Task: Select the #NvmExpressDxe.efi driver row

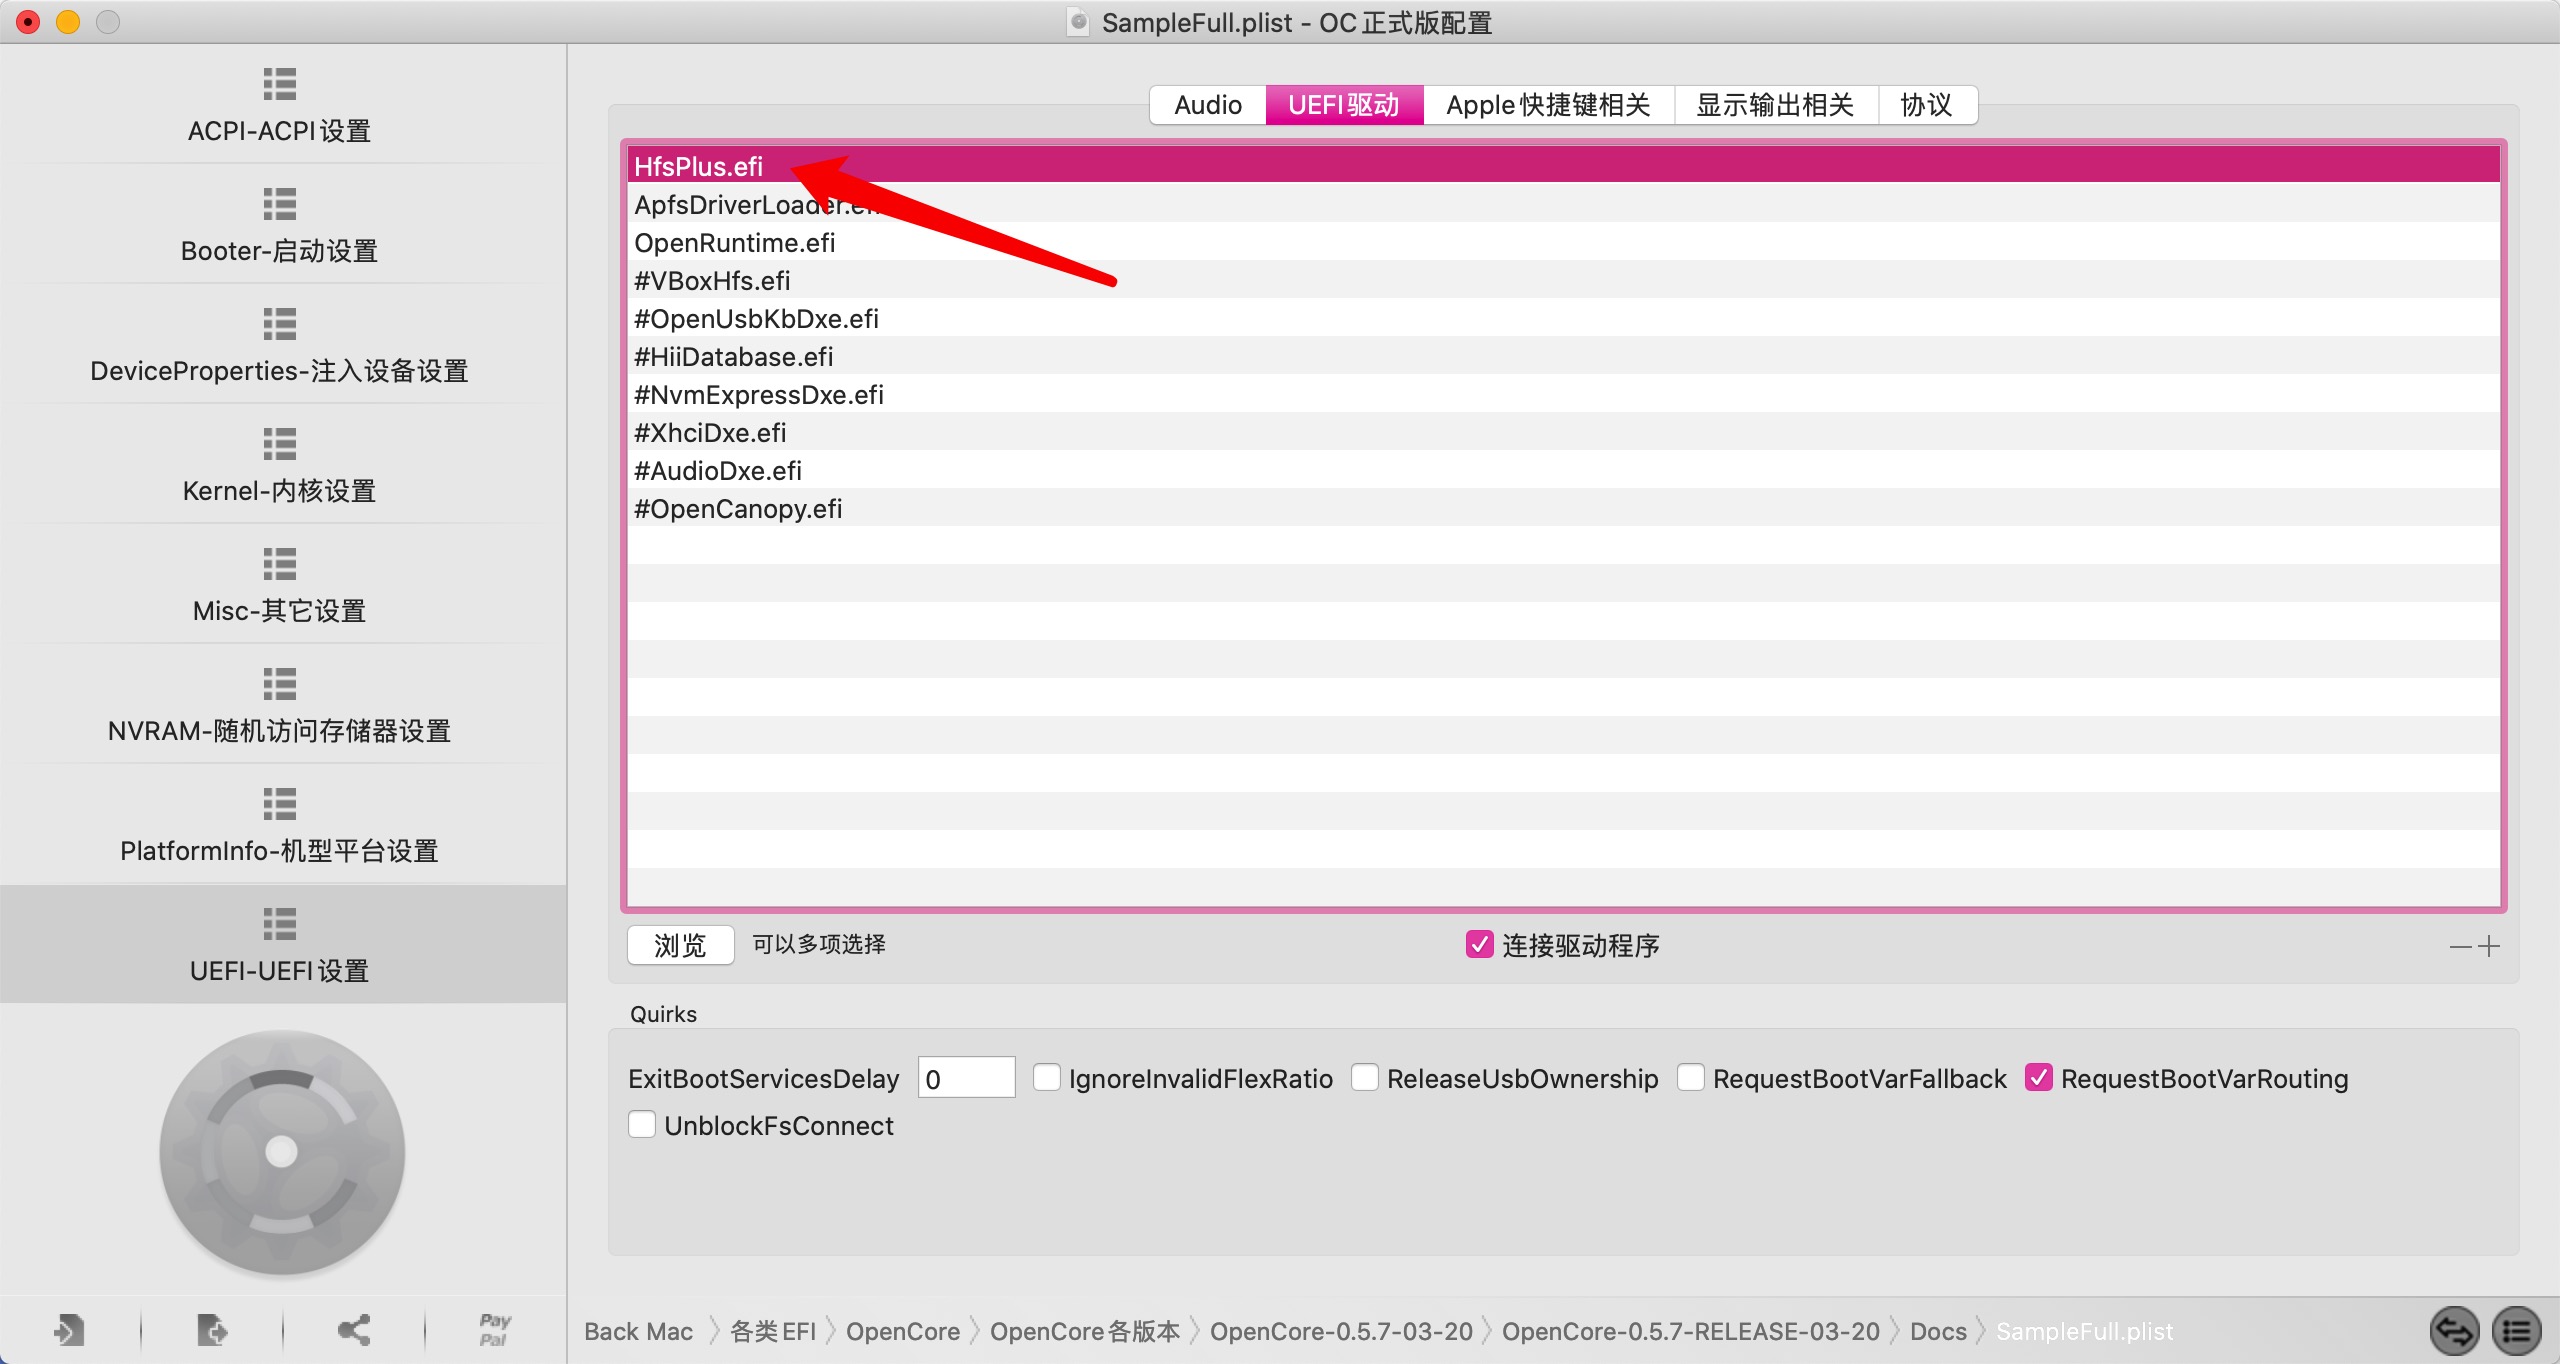Action: coord(1564,394)
